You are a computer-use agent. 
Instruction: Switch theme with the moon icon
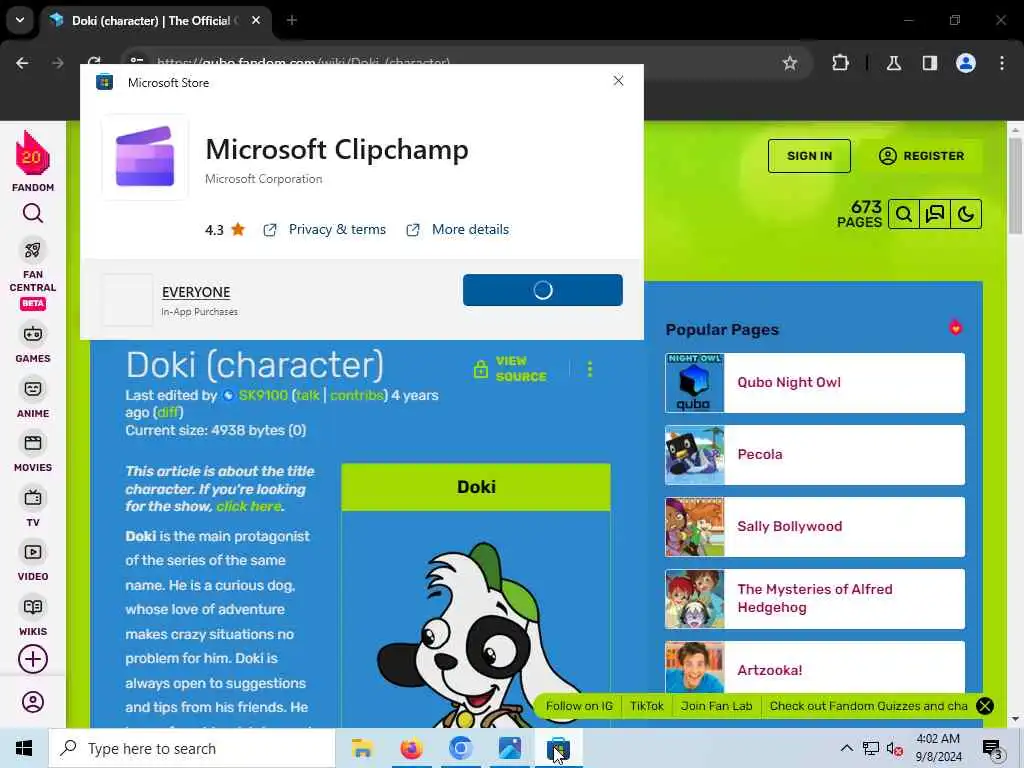coord(966,214)
